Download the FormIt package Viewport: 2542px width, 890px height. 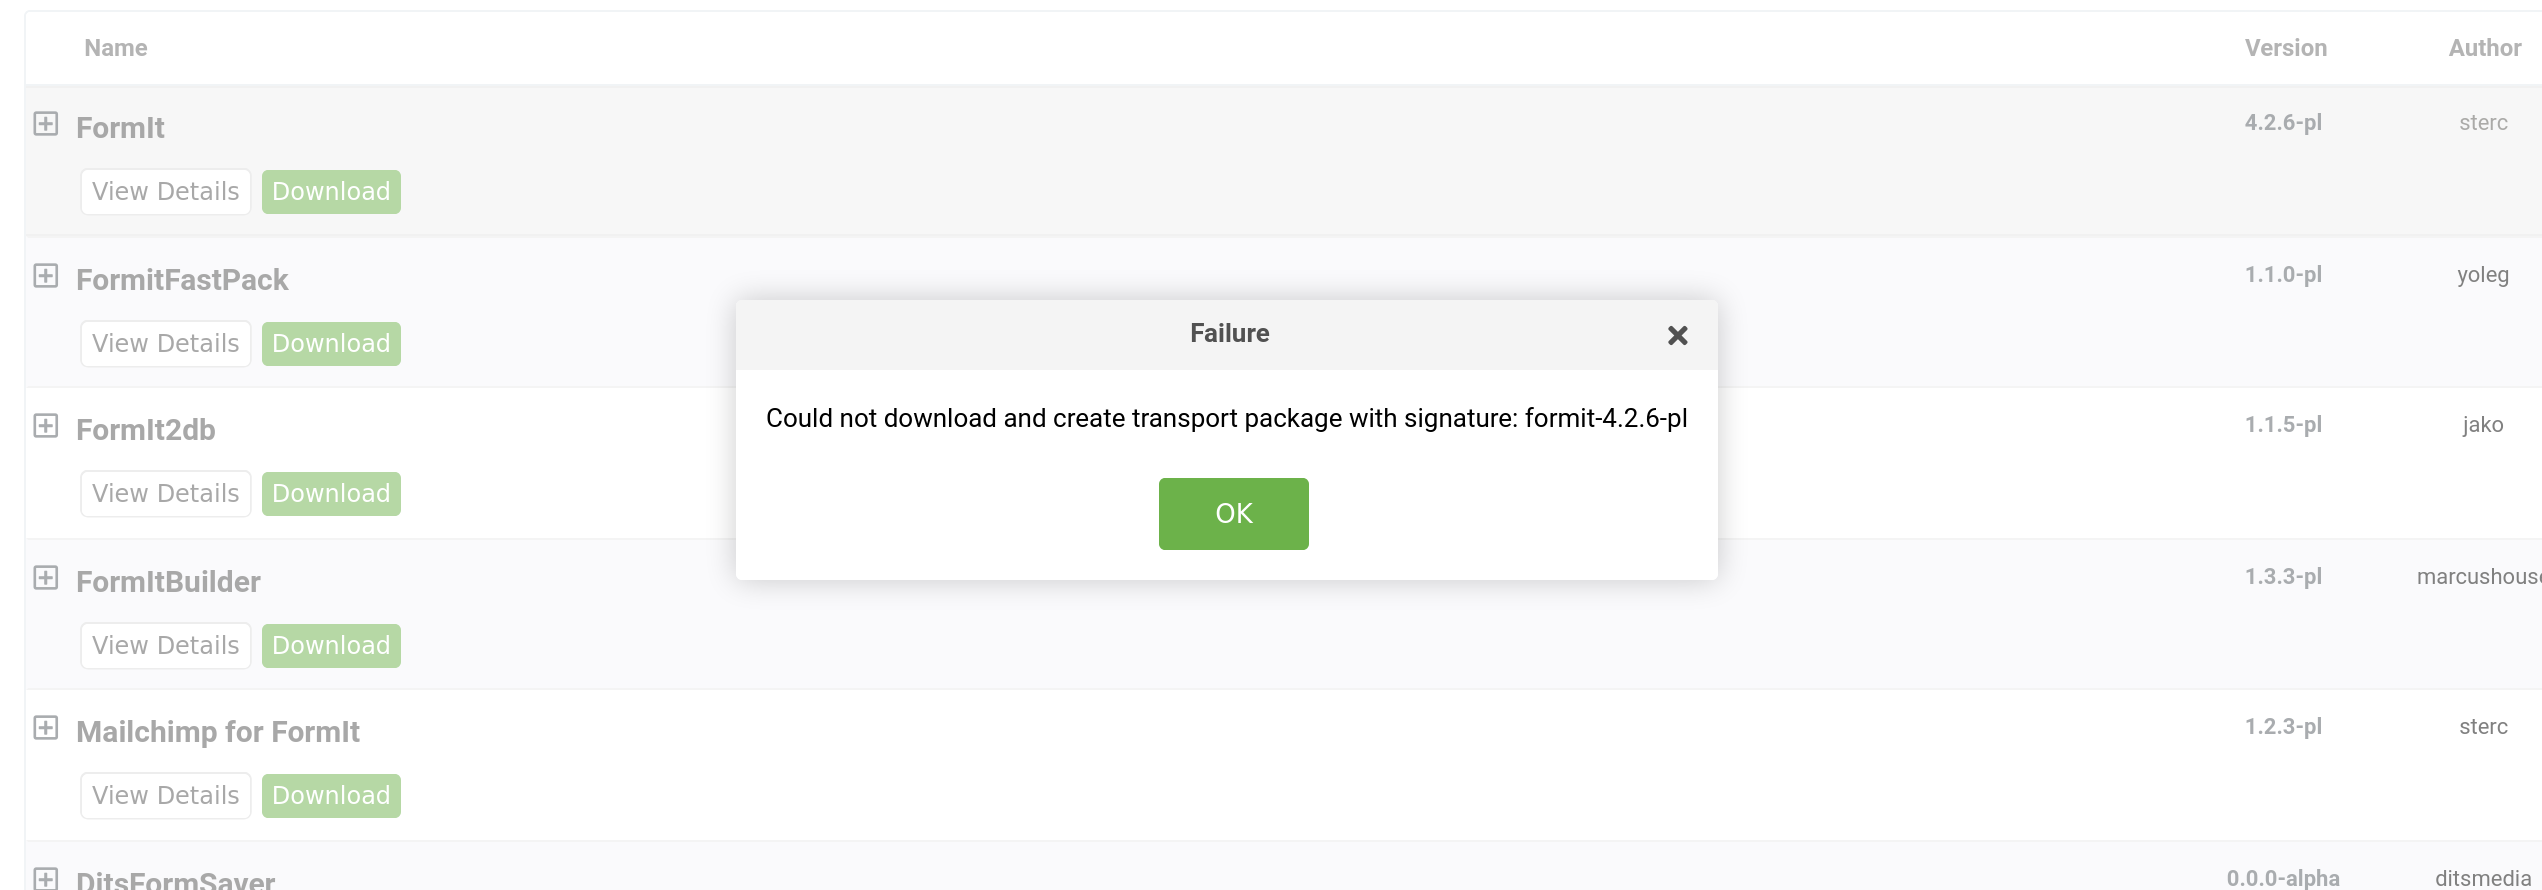click(x=331, y=191)
